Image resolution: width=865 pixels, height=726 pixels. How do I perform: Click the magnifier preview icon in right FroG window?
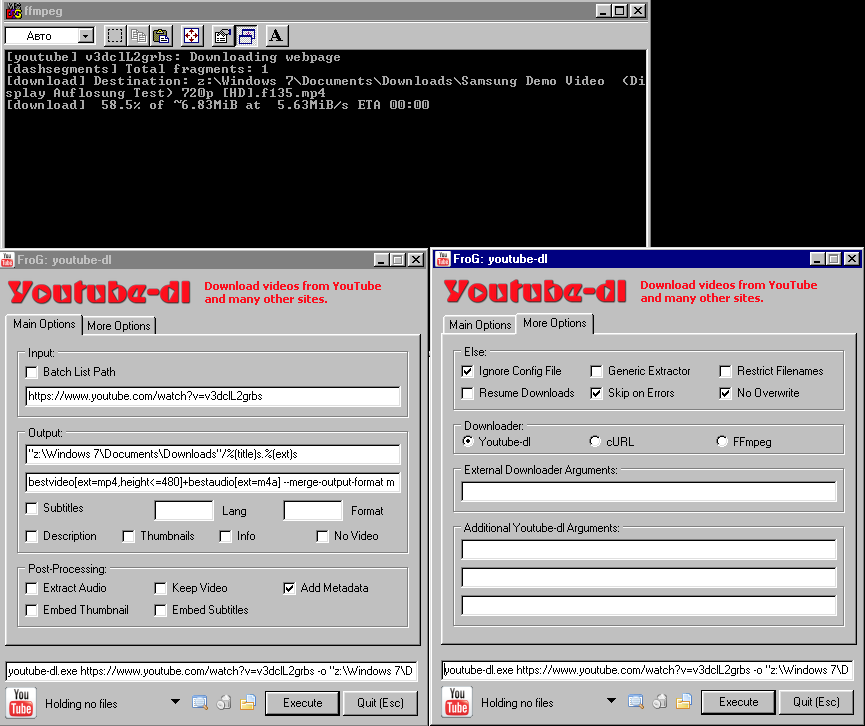coord(636,701)
